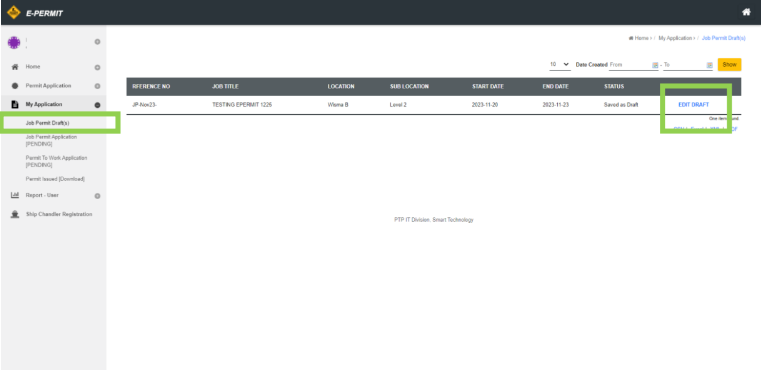The image size is (761, 370).
Task: Open the rows-per-page dropdown showing 10
Action: pos(560,65)
